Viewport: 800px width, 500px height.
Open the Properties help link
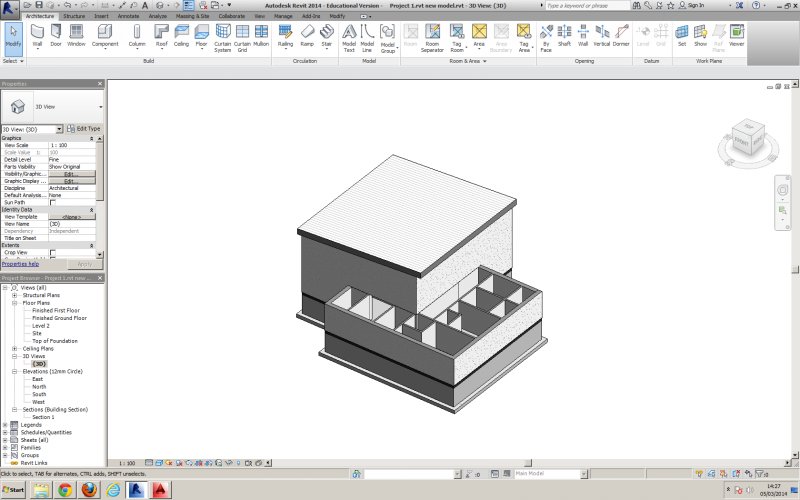click(x=20, y=264)
